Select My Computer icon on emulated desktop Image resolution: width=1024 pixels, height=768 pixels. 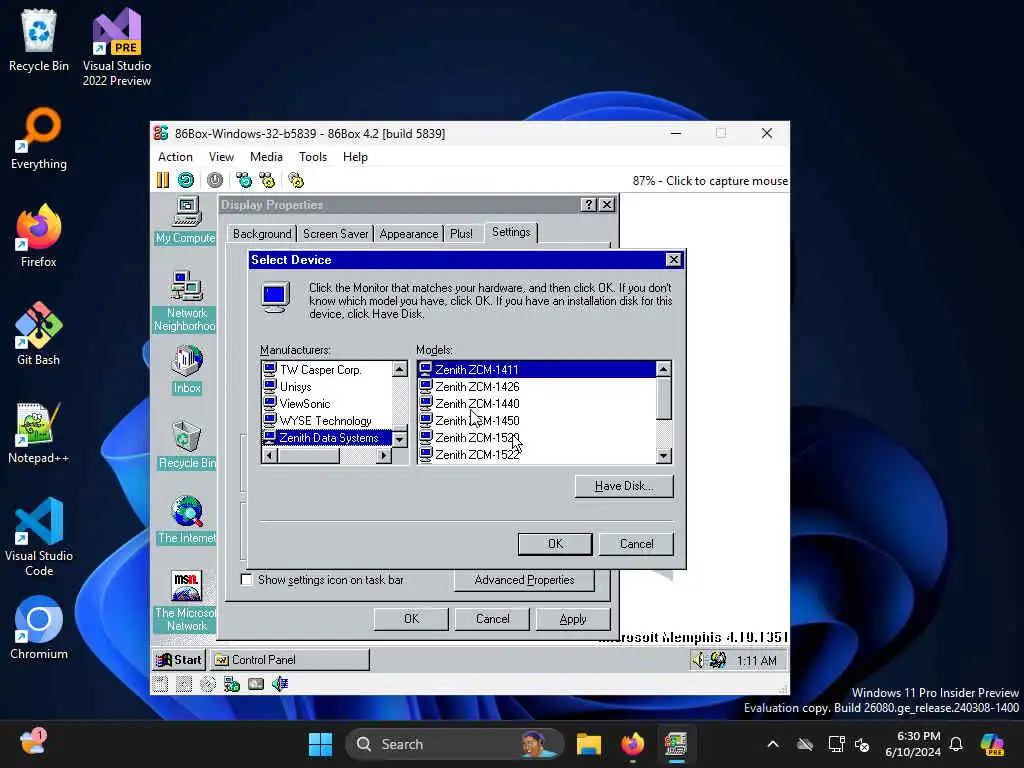pos(186,221)
